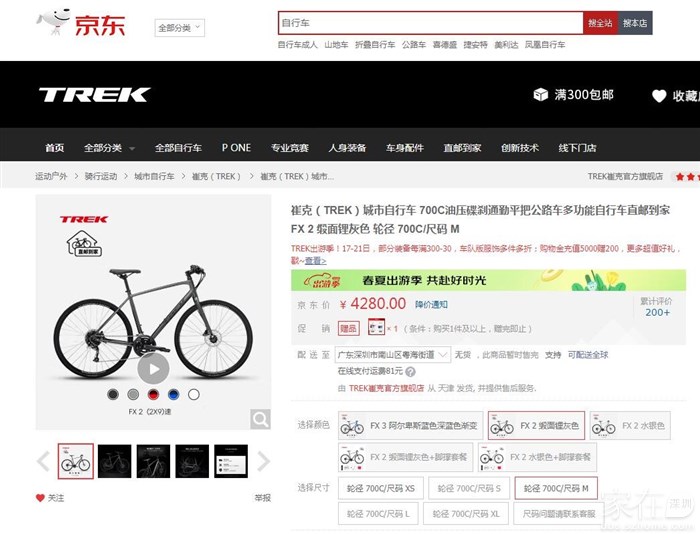Show previous thumbnails with left arrow
The width and height of the screenshot is (700, 534).
coord(43,461)
